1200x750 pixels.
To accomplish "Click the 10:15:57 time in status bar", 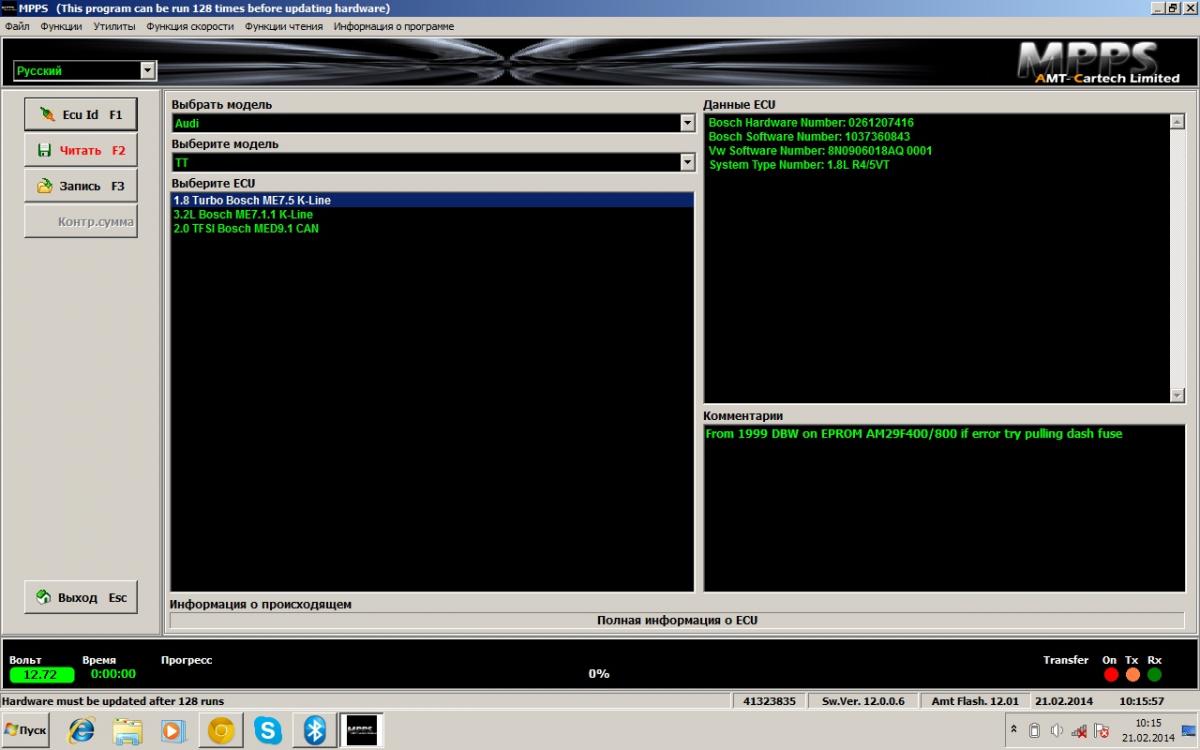I will [1142, 701].
